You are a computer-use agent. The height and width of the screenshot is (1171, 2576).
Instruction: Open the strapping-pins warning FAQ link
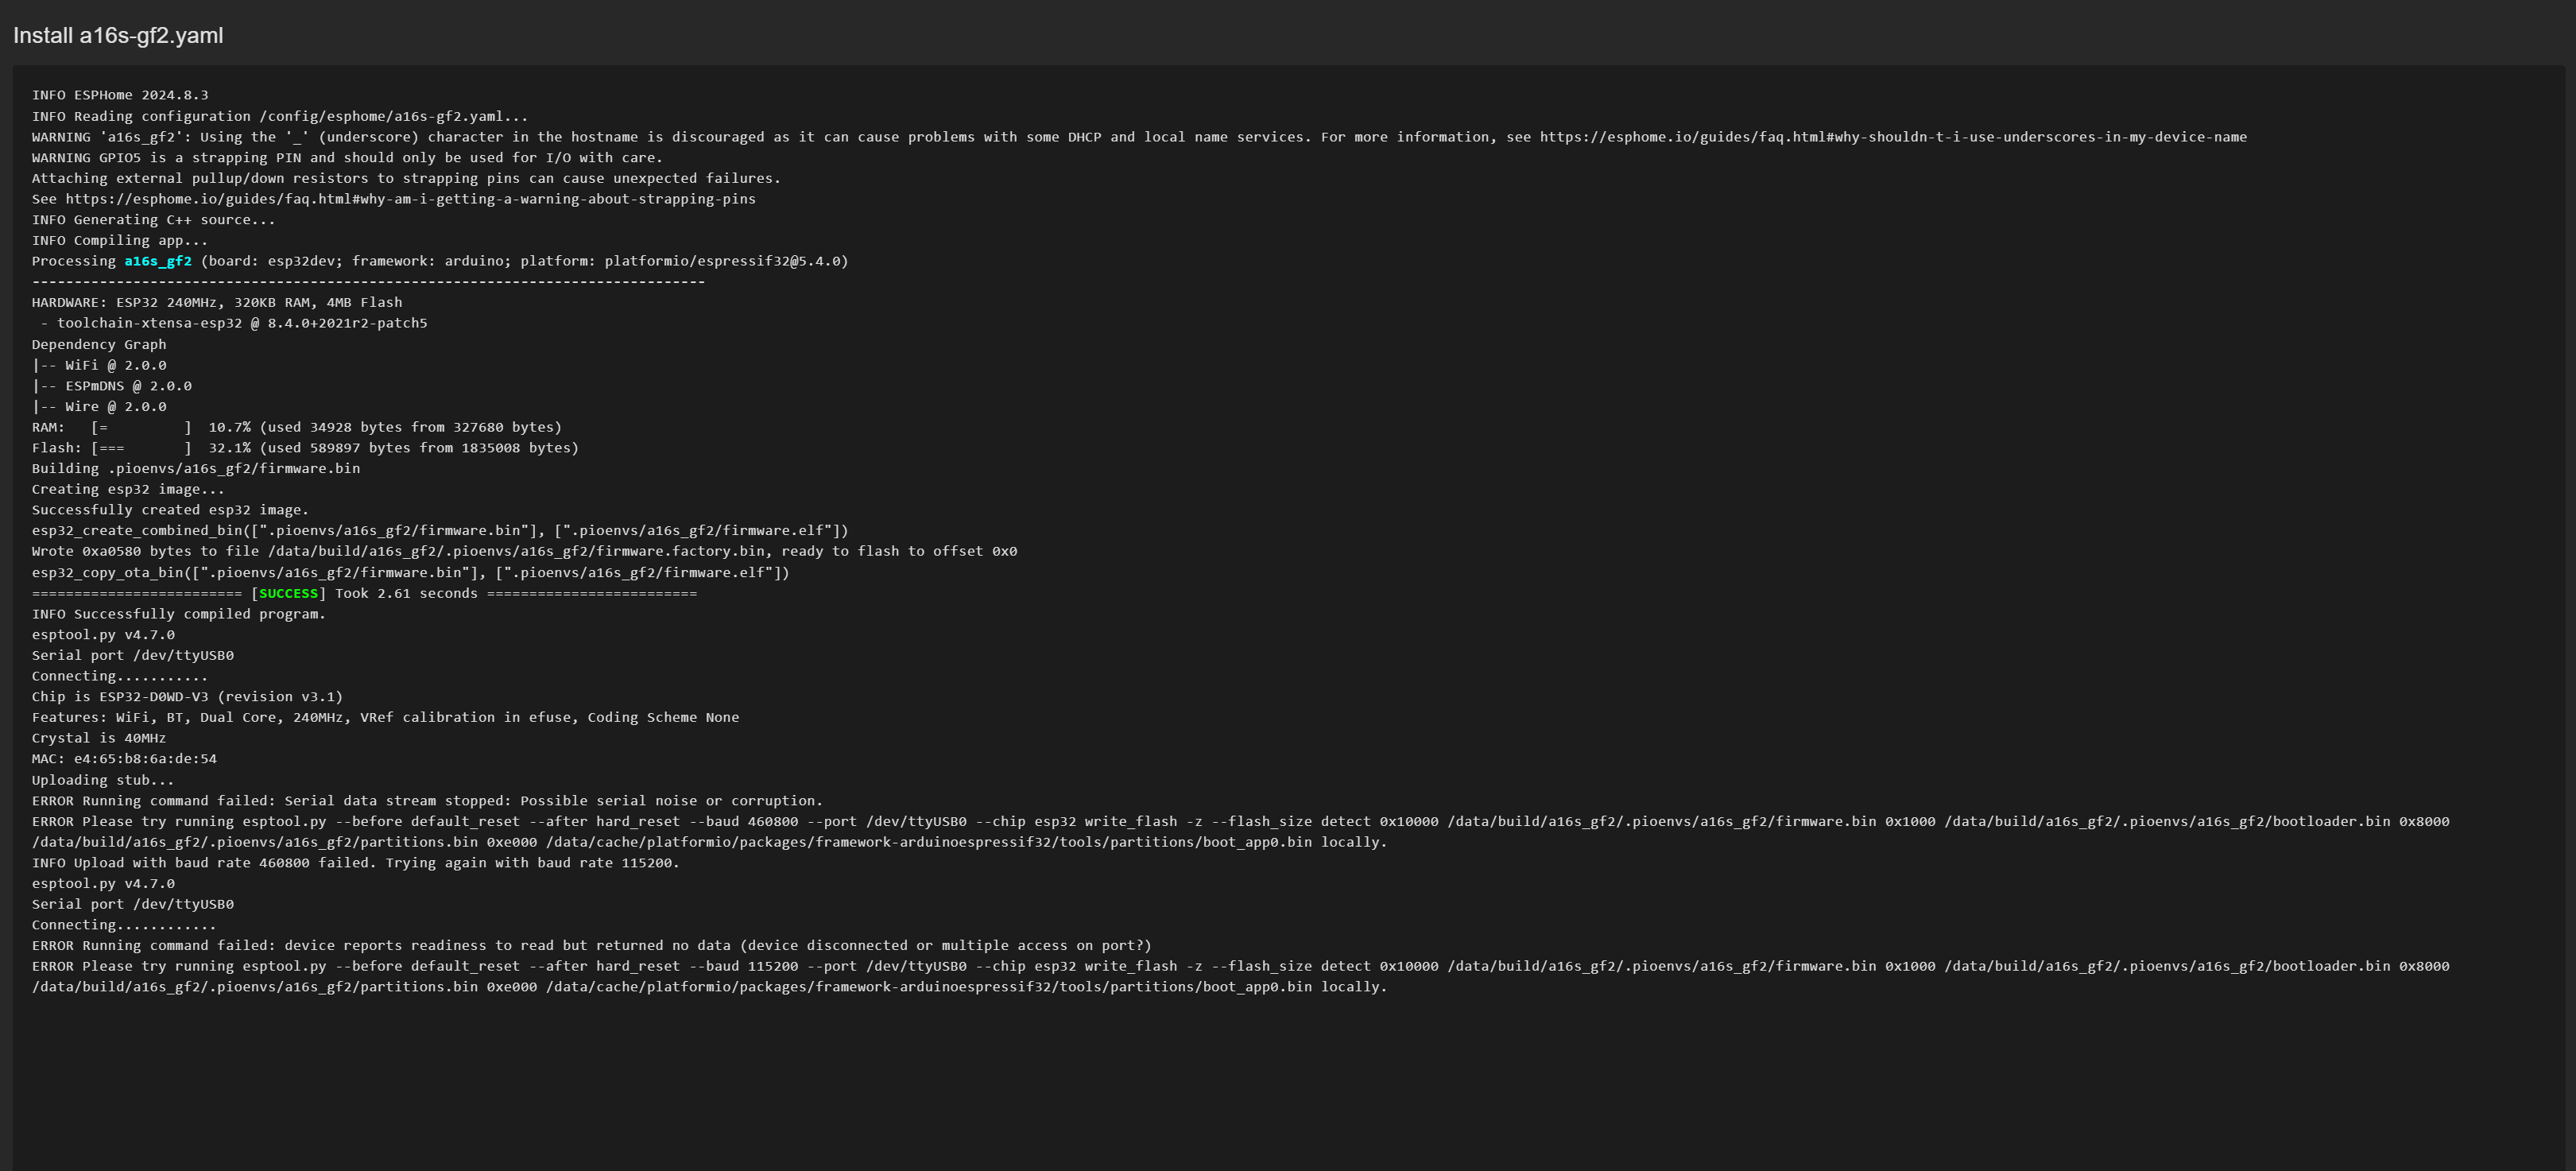410,199
